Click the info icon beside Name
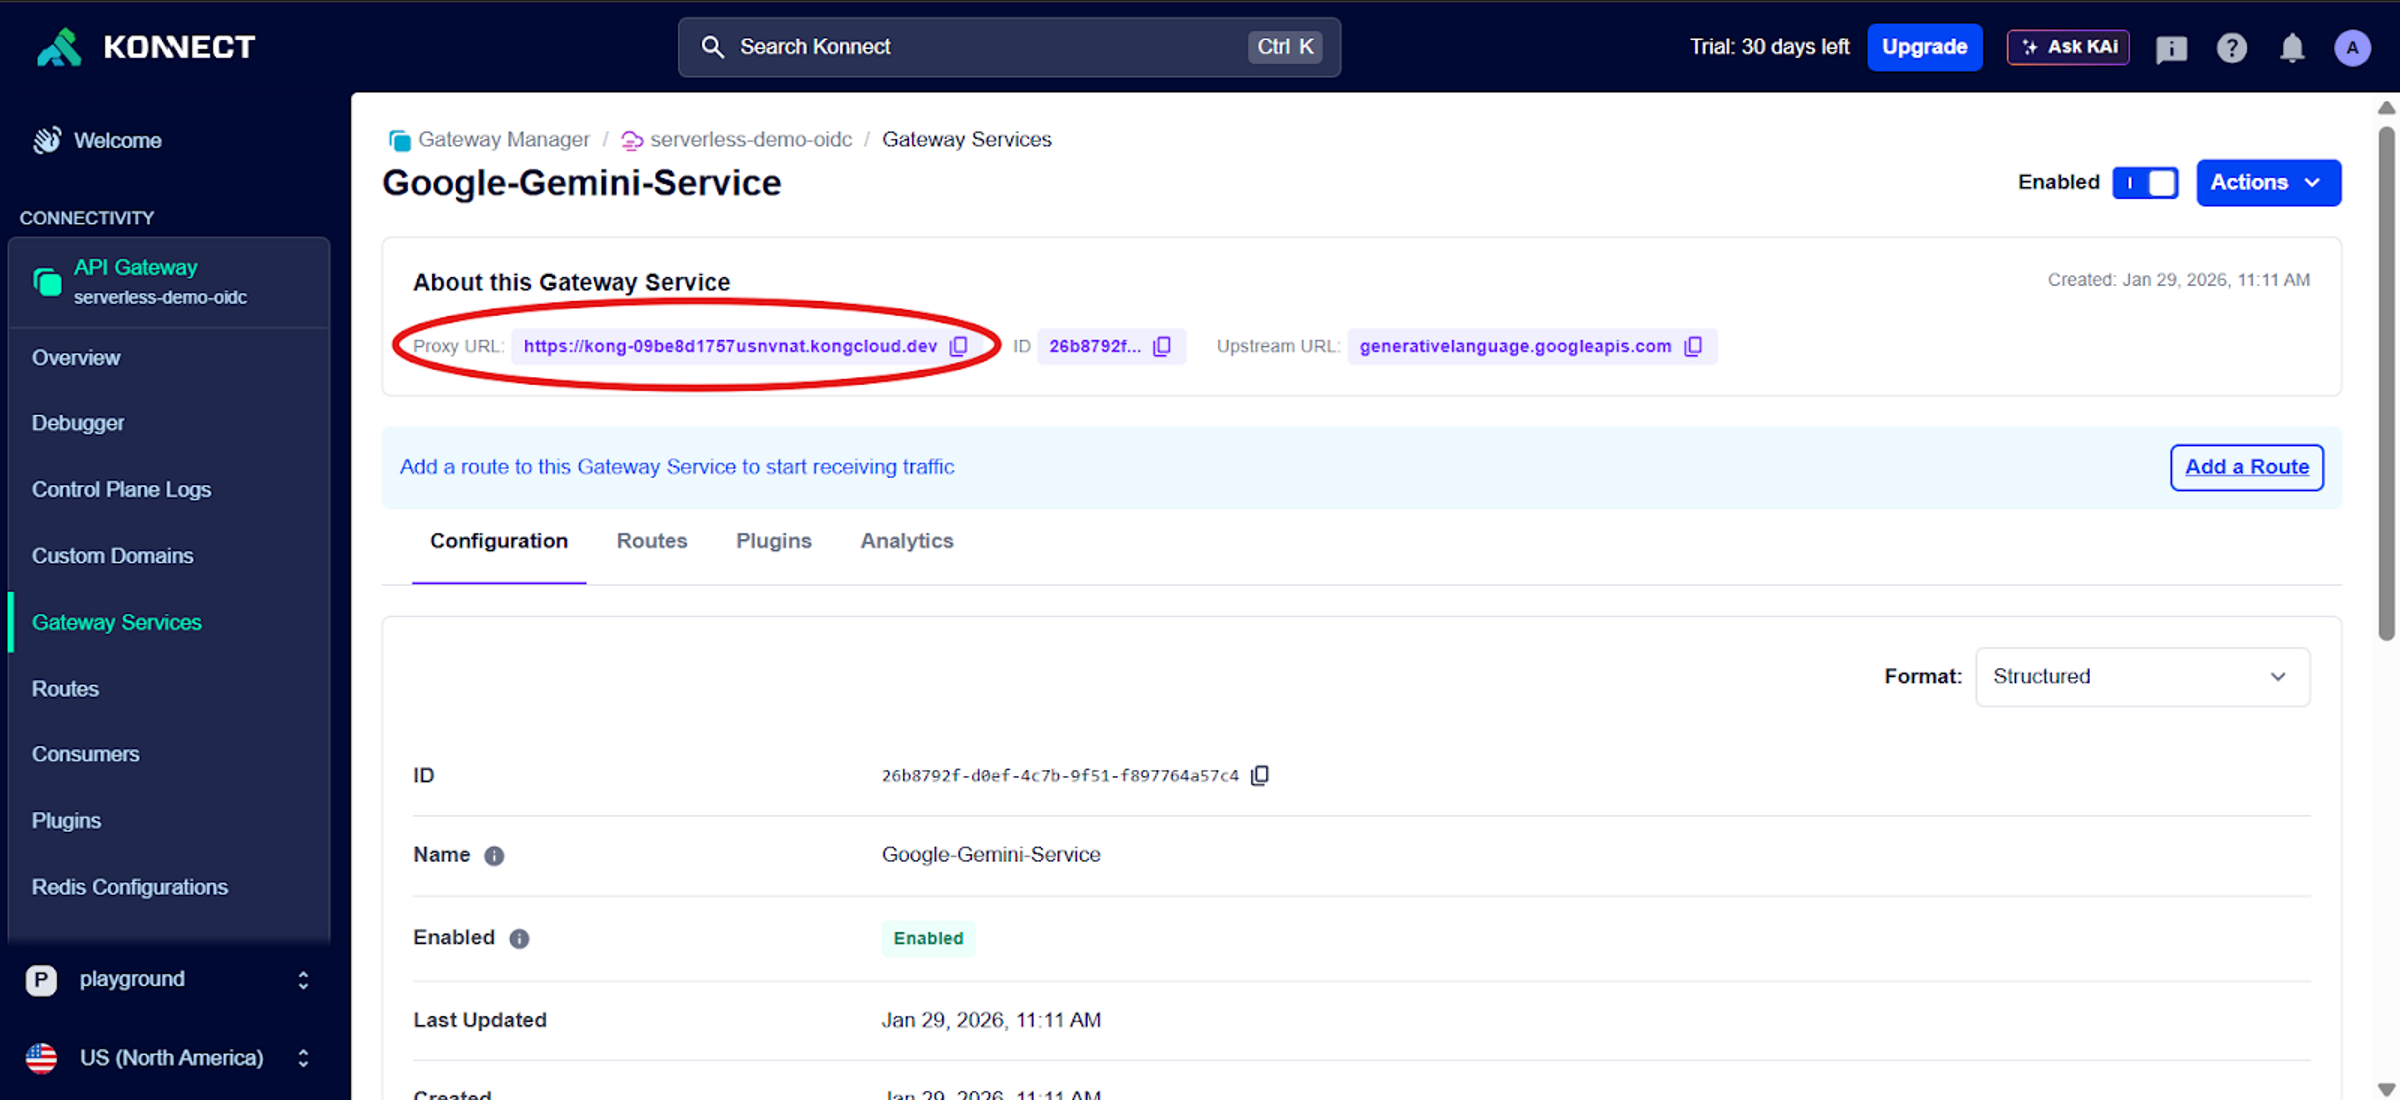 (494, 856)
